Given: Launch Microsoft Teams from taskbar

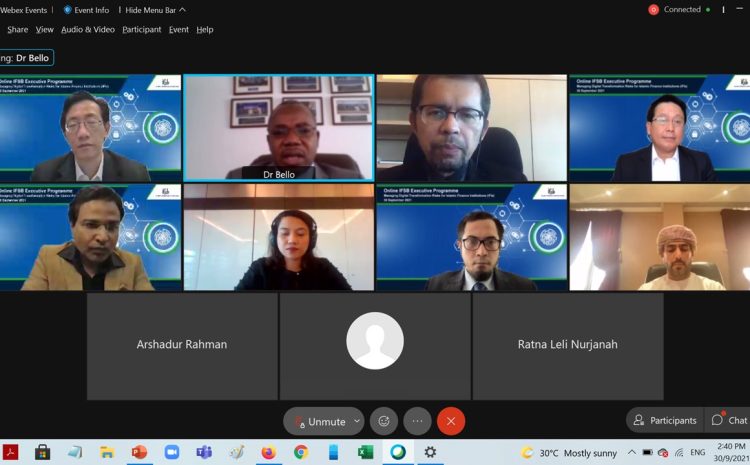Looking at the screenshot, I should (x=204, y=452).
